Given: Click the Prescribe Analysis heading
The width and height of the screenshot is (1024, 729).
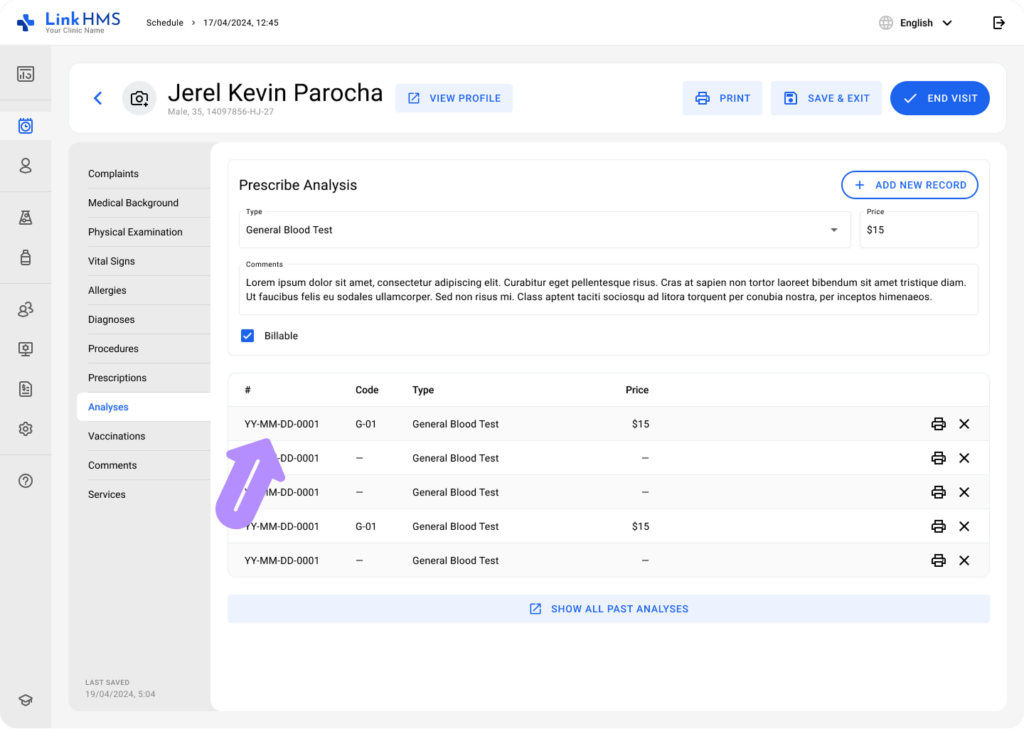Looking at the screenshot, I should [x=298, y=185].
